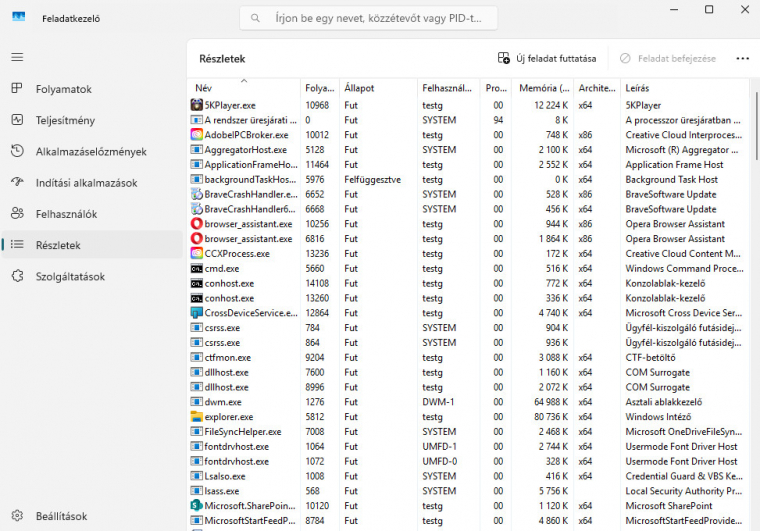Click the ctfmon.exe process icon
The image size is (760, 531).
click(196, 358)
